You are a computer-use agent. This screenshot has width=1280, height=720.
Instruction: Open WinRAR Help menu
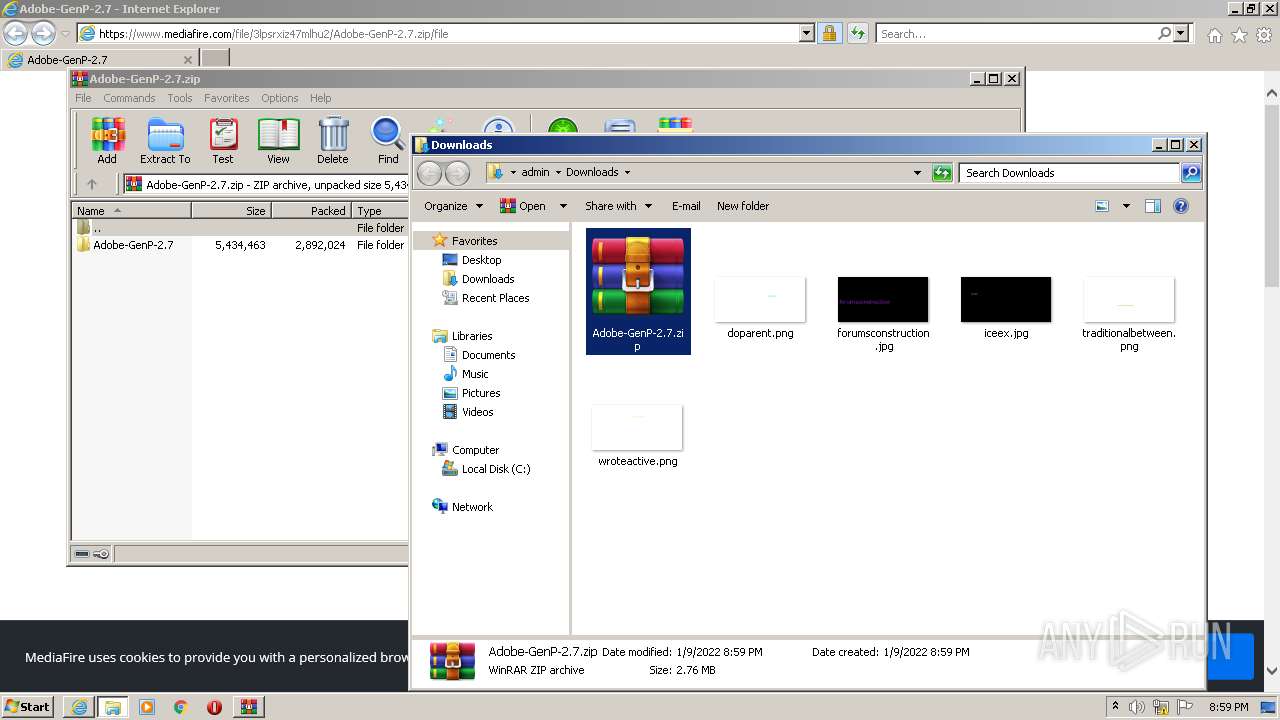tap(320, 98)
